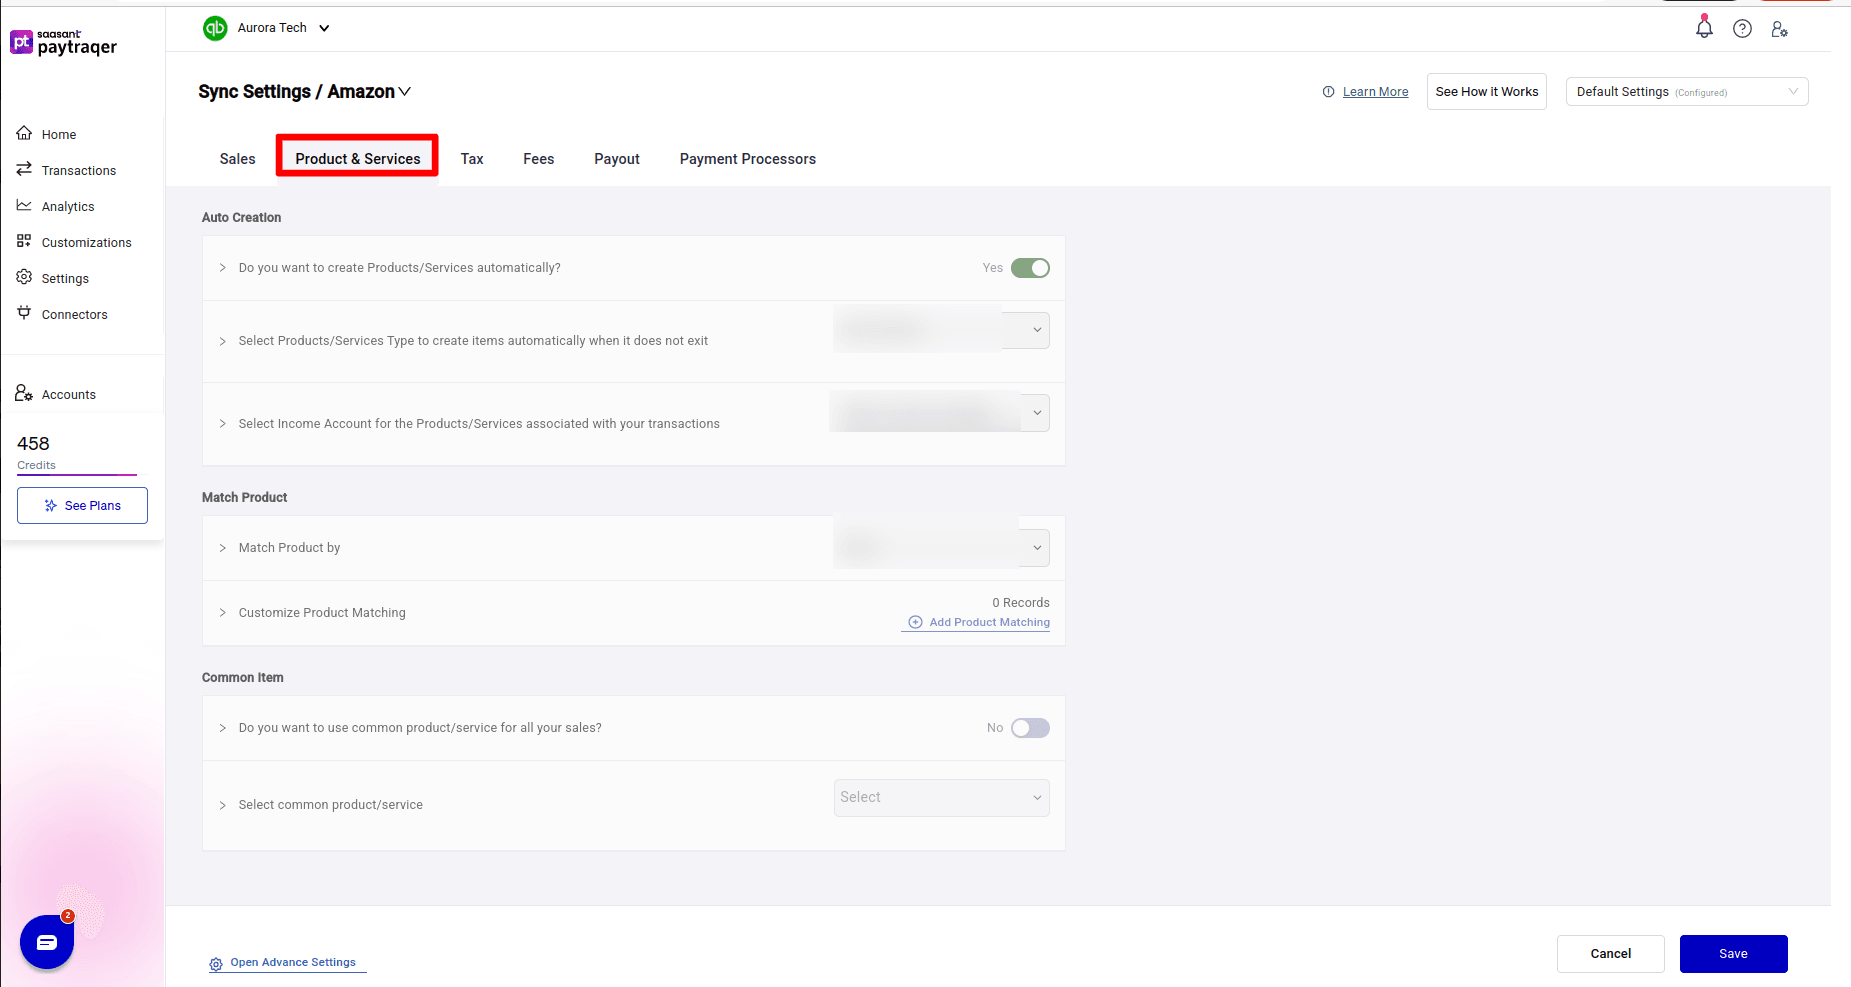Viewport: 1851px width, 987px height.
Task: Switch to the Tax tab
Action: point(471,158)
